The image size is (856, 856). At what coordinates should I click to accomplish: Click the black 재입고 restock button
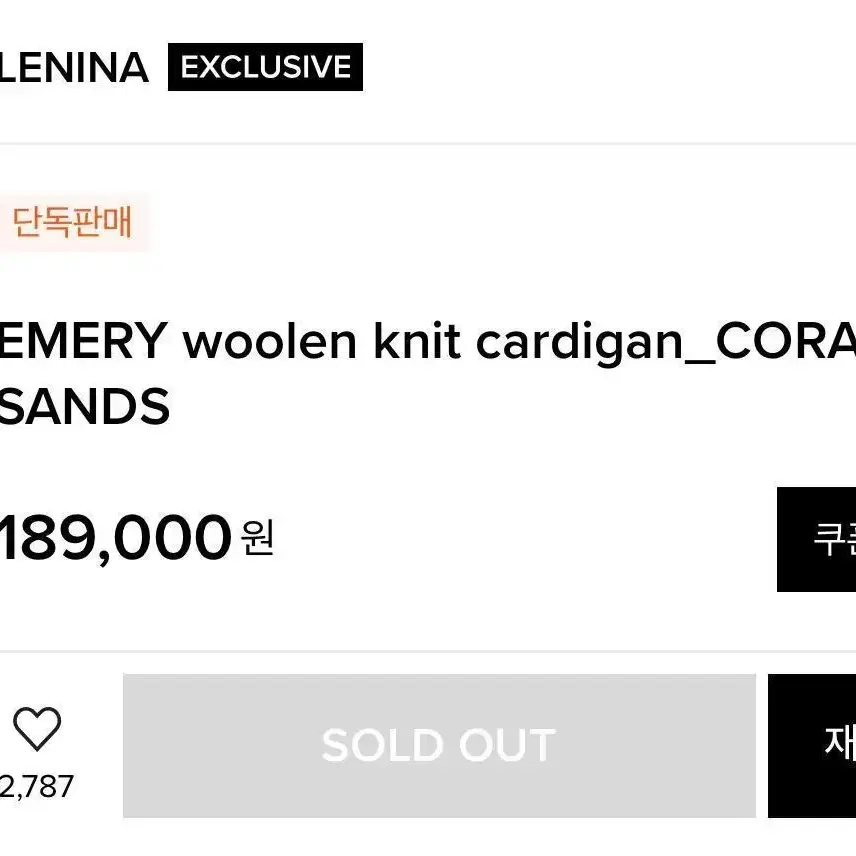(x=812, y=745)
